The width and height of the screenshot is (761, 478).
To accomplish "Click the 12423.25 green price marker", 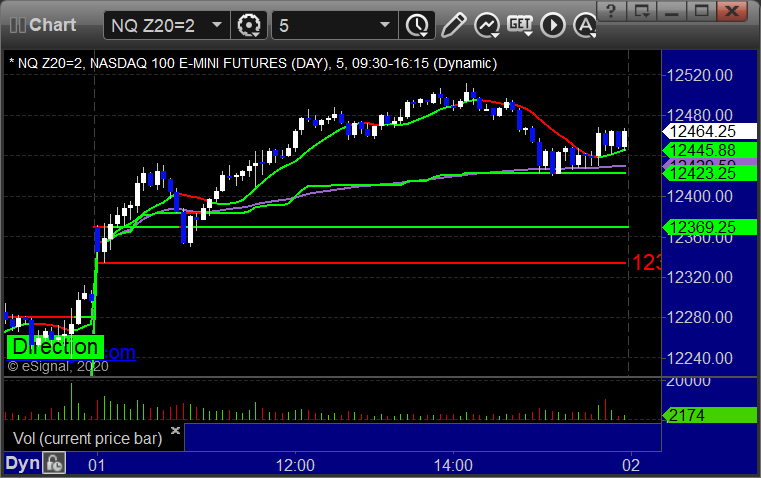I will [x=709, y=173].
